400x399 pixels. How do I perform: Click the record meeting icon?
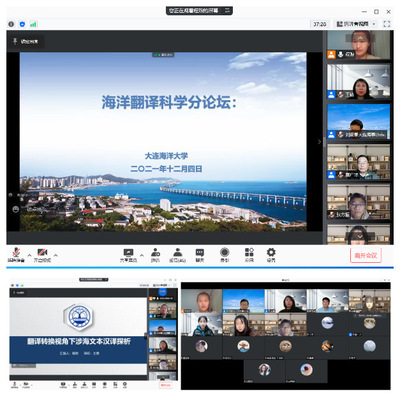(225, 255)
